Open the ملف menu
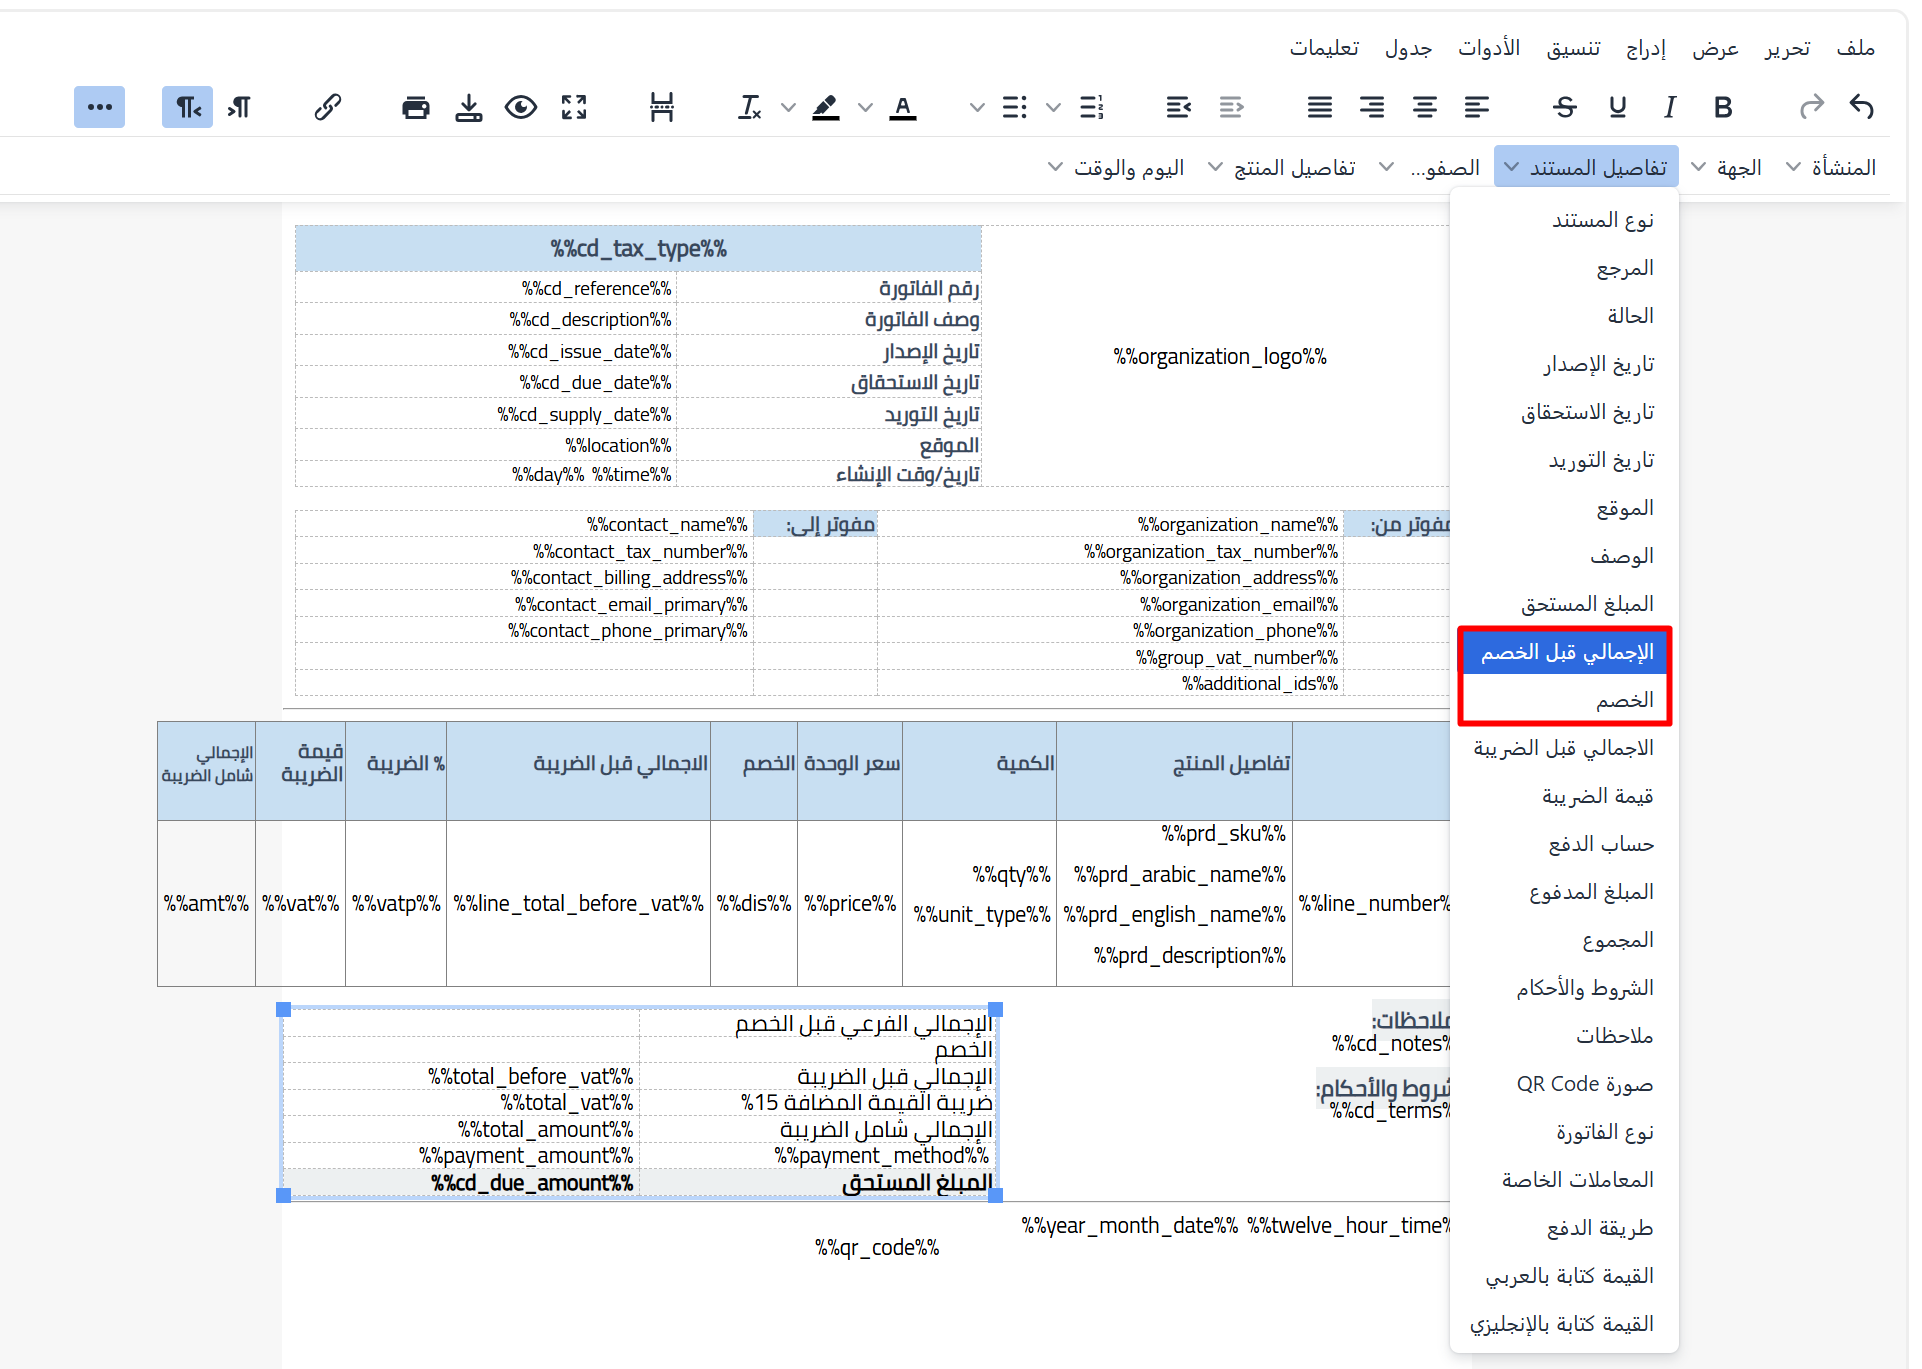Viewport: 1922px width, 1369px height. 1855,48
